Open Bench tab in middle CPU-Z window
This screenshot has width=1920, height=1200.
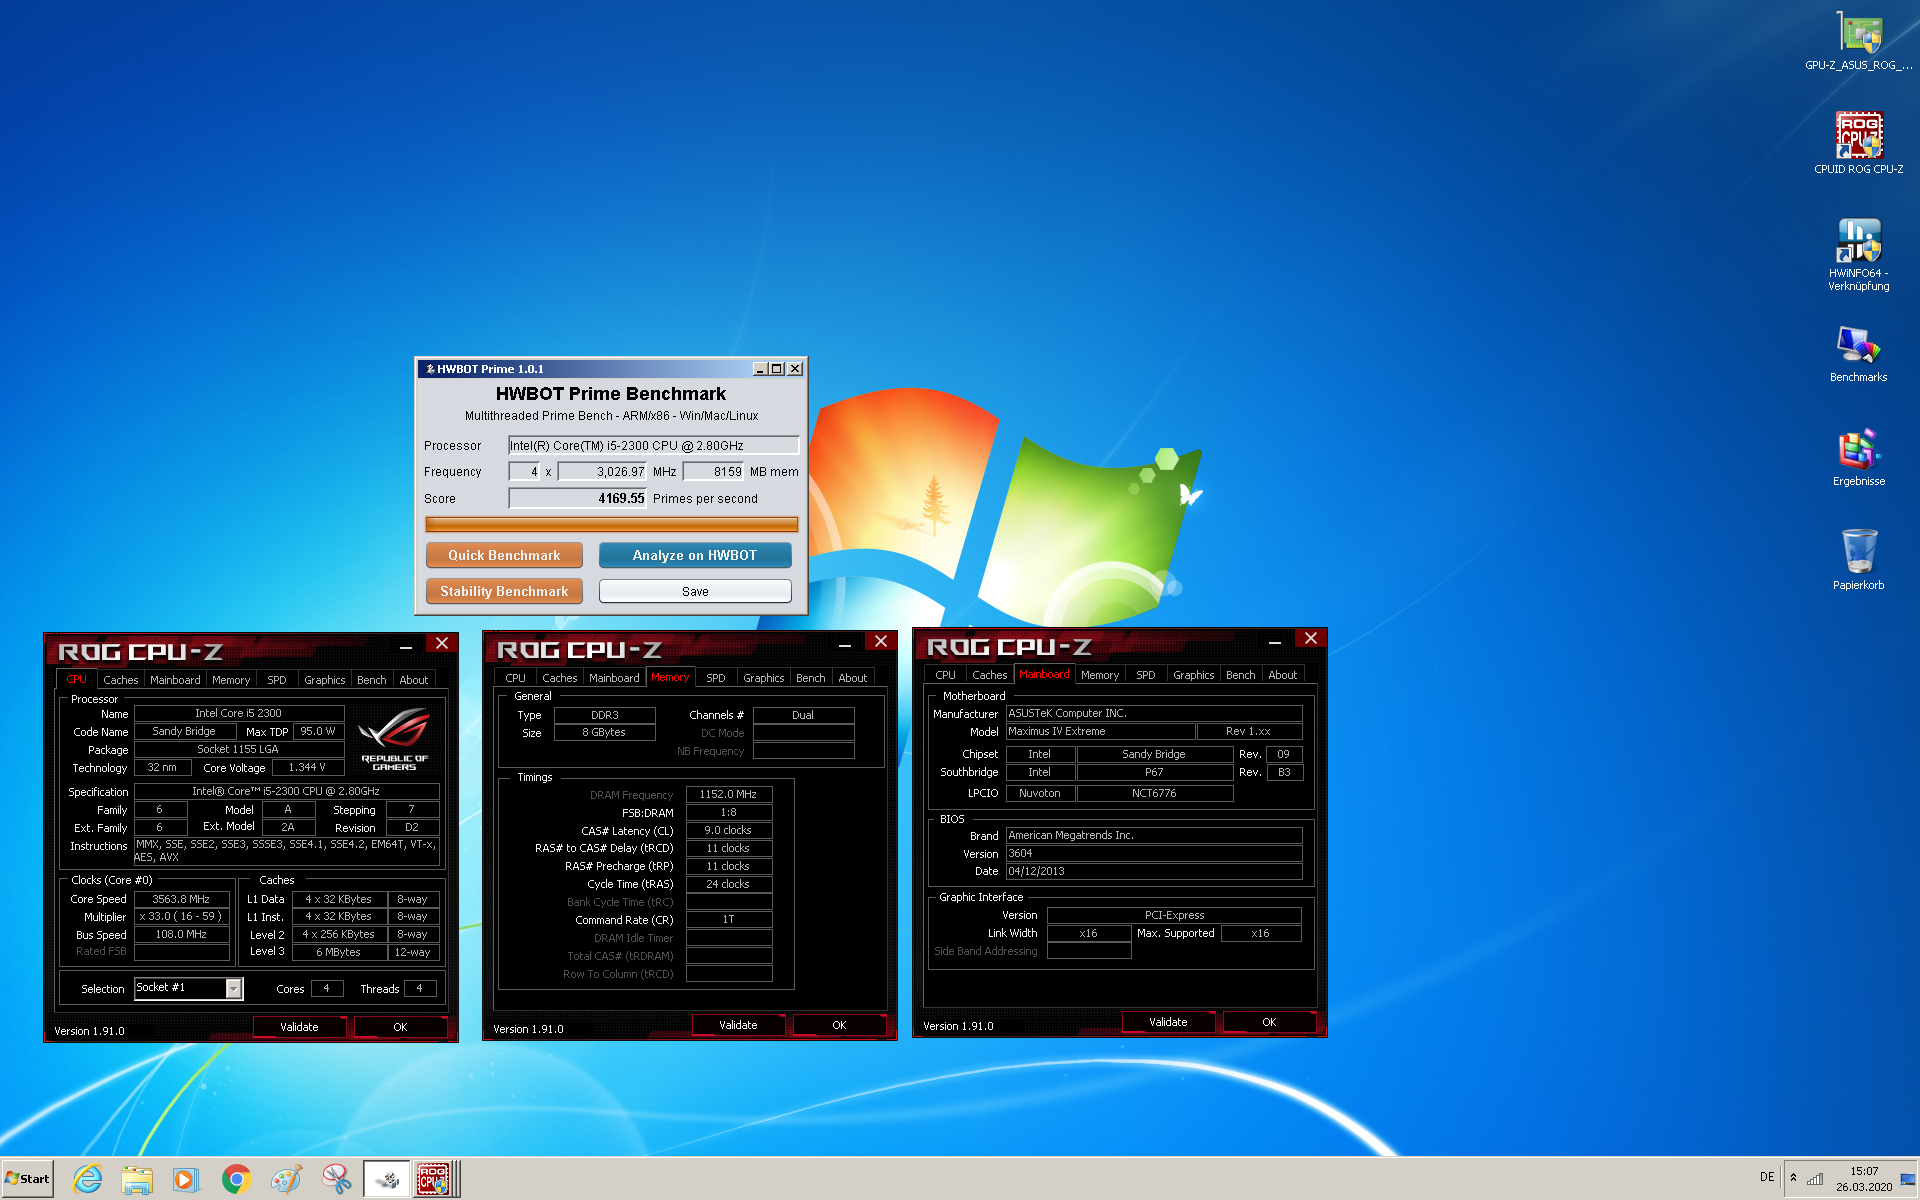pyautogui.click(x=811, y=678)
